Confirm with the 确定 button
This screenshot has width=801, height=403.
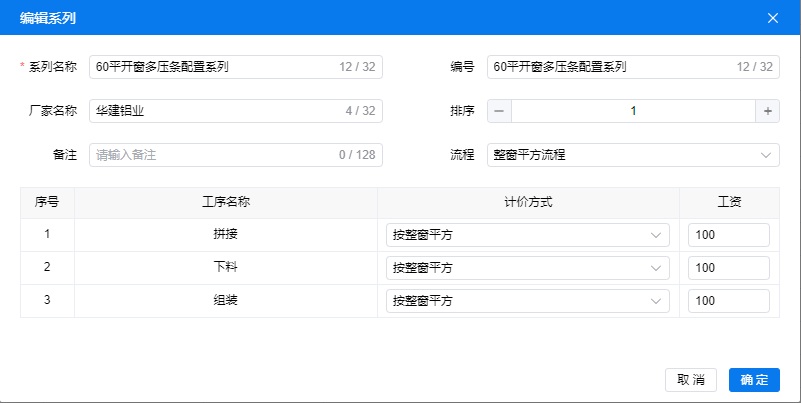pyautogui.click(x=754, y=380)
